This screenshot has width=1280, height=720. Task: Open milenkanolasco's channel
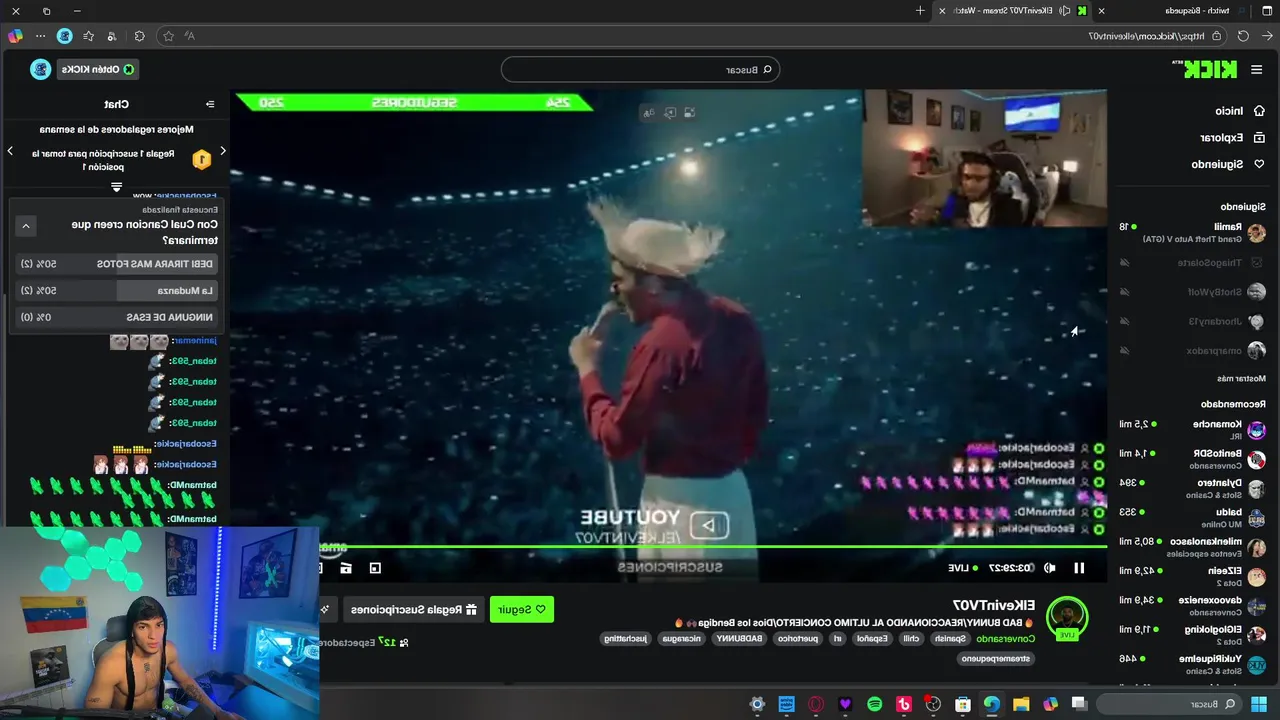point(1193,547)
